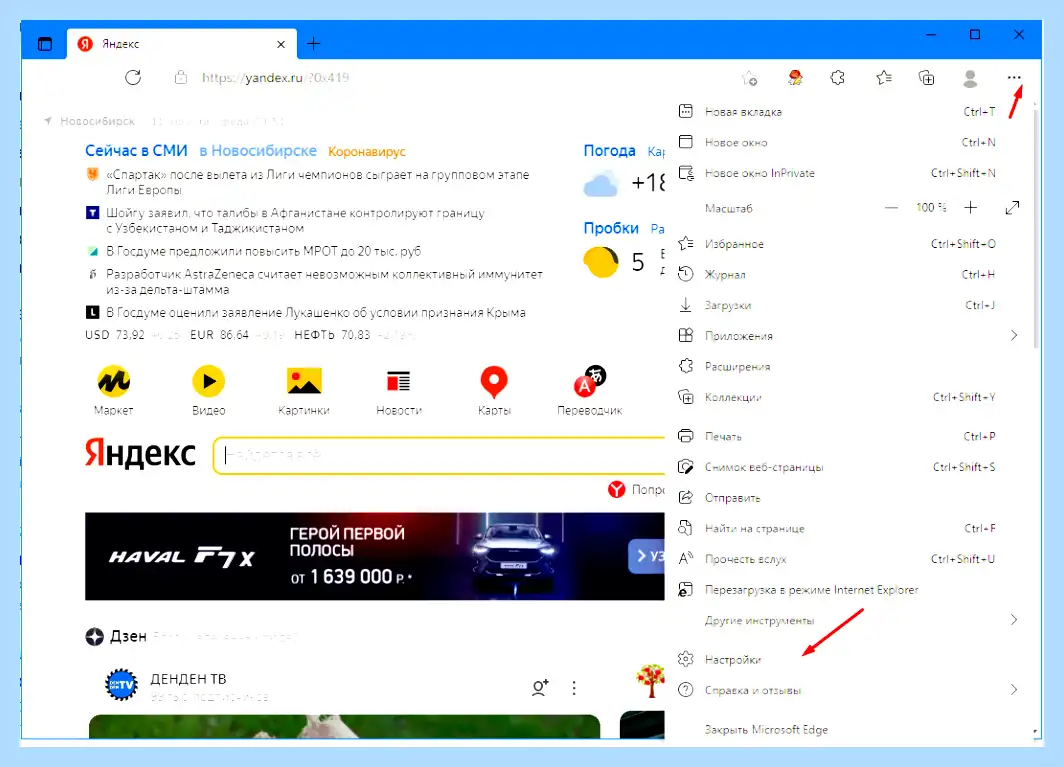The width and height of the screenshot is (1064, 767).
Task: Expand the Справка и отзывы submenu
Action: [x=1014, y=690]
